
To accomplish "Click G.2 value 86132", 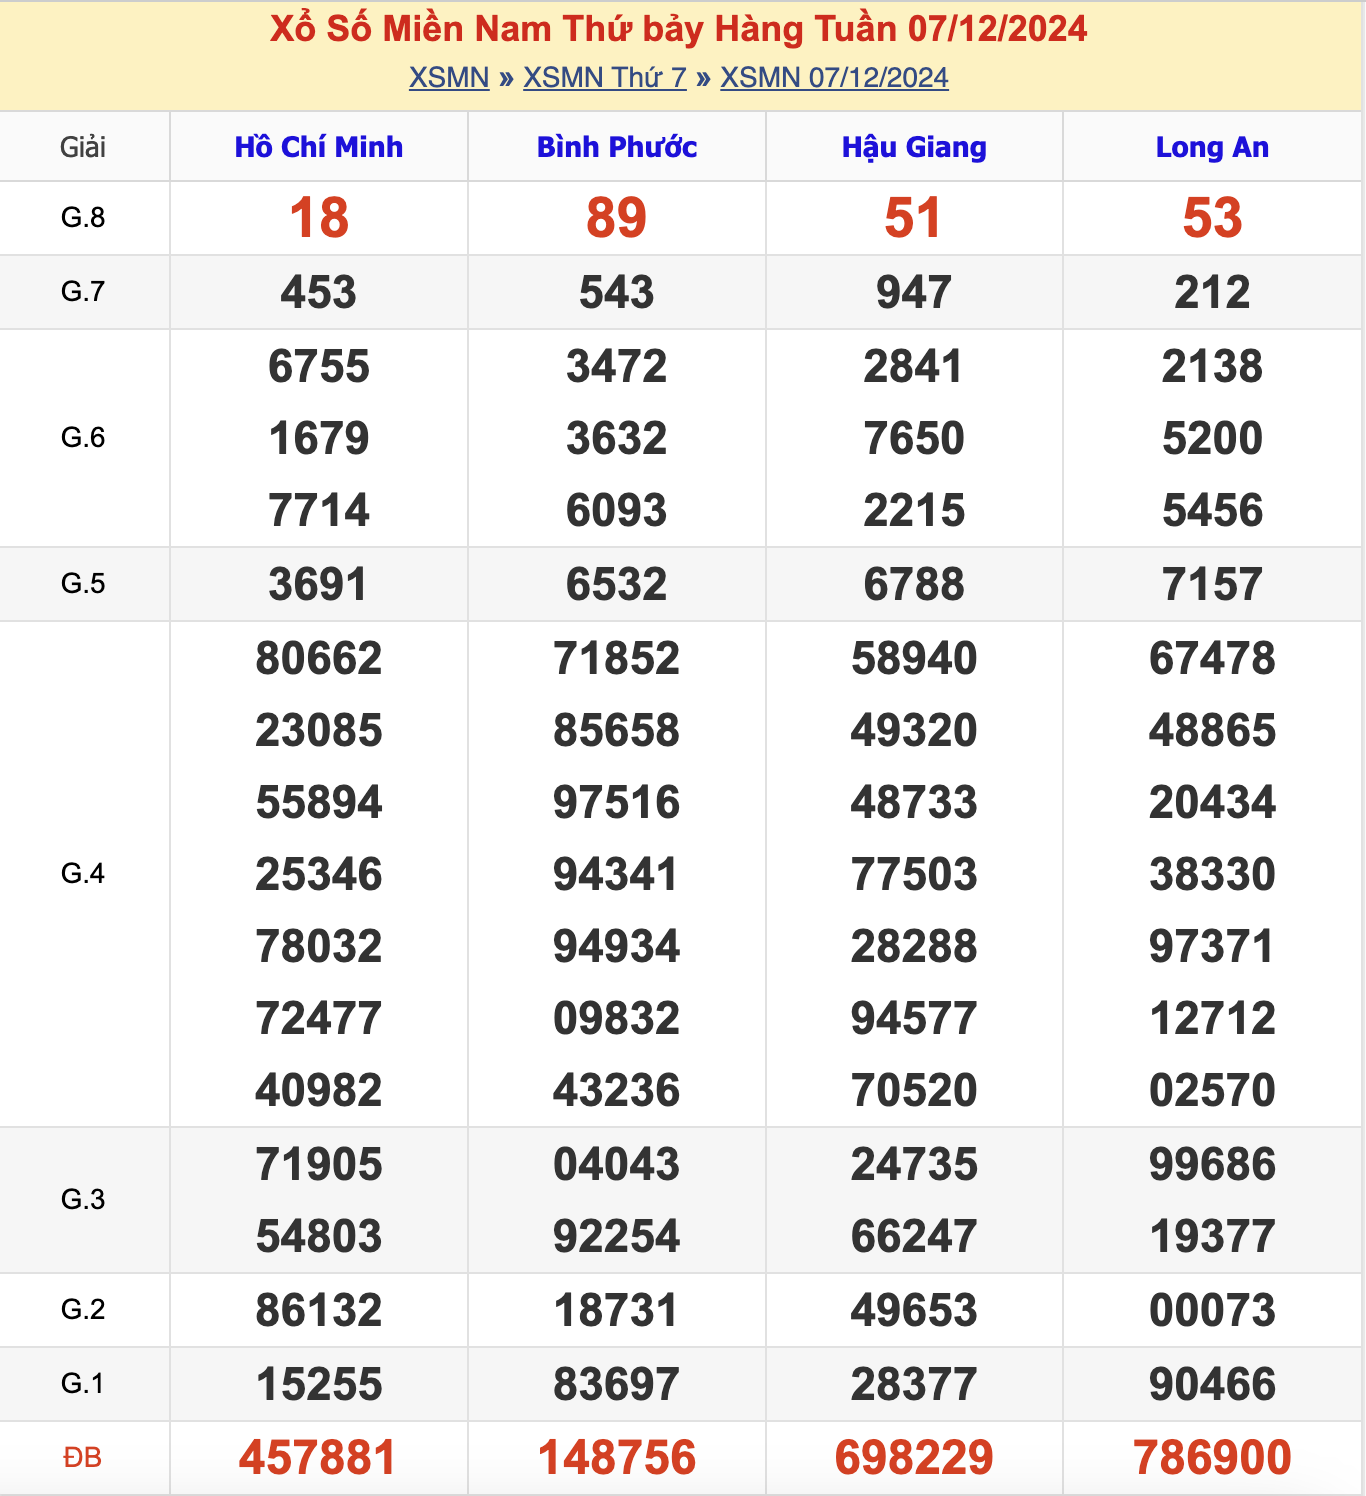I will click(x=319, y=1310).
